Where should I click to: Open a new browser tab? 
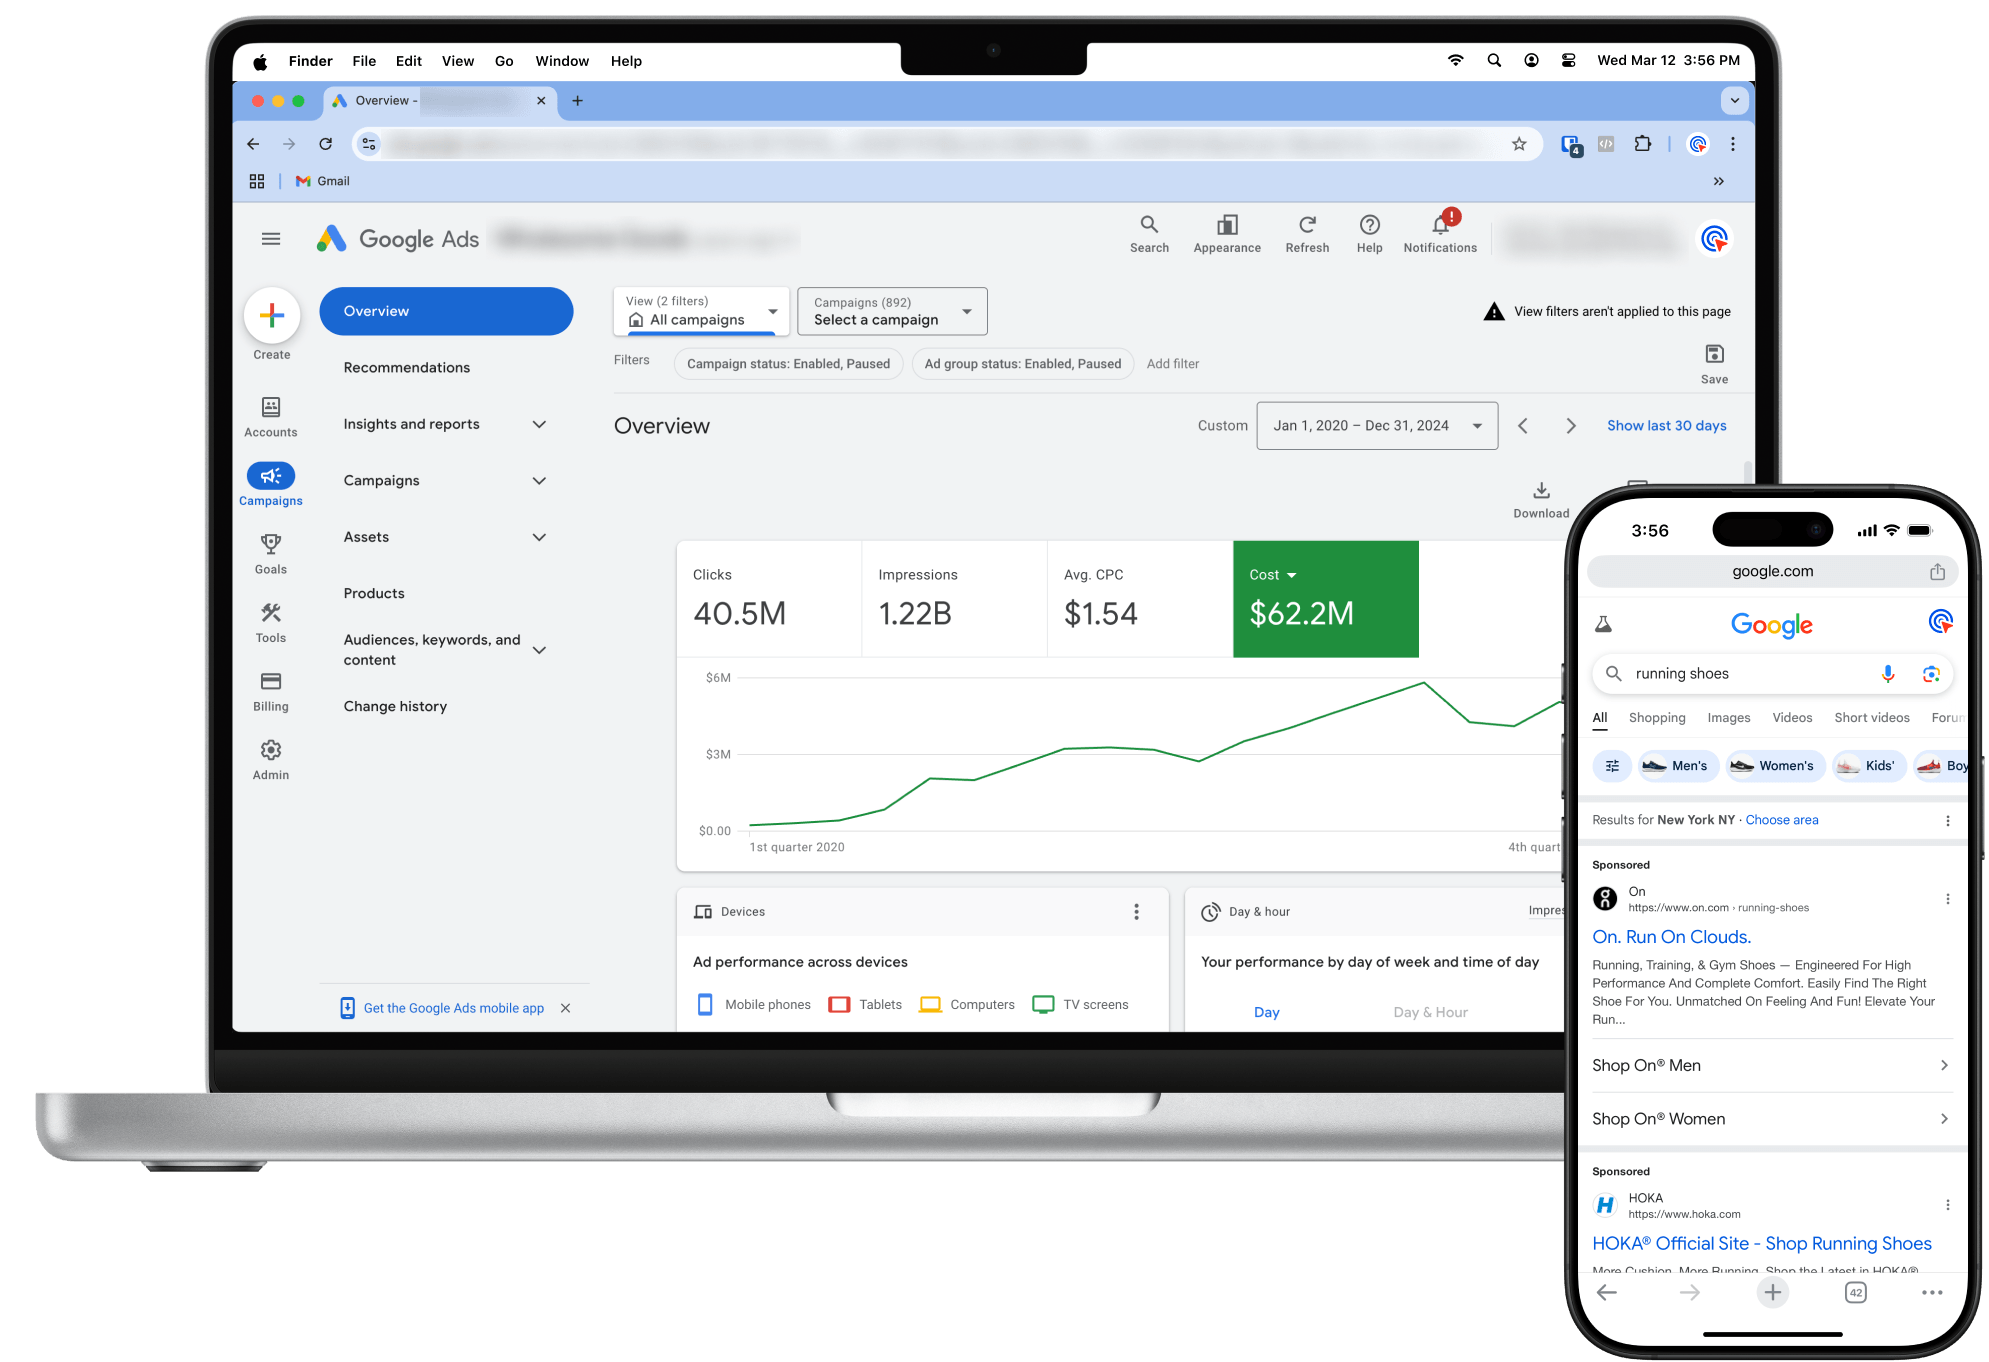point(577,101)
